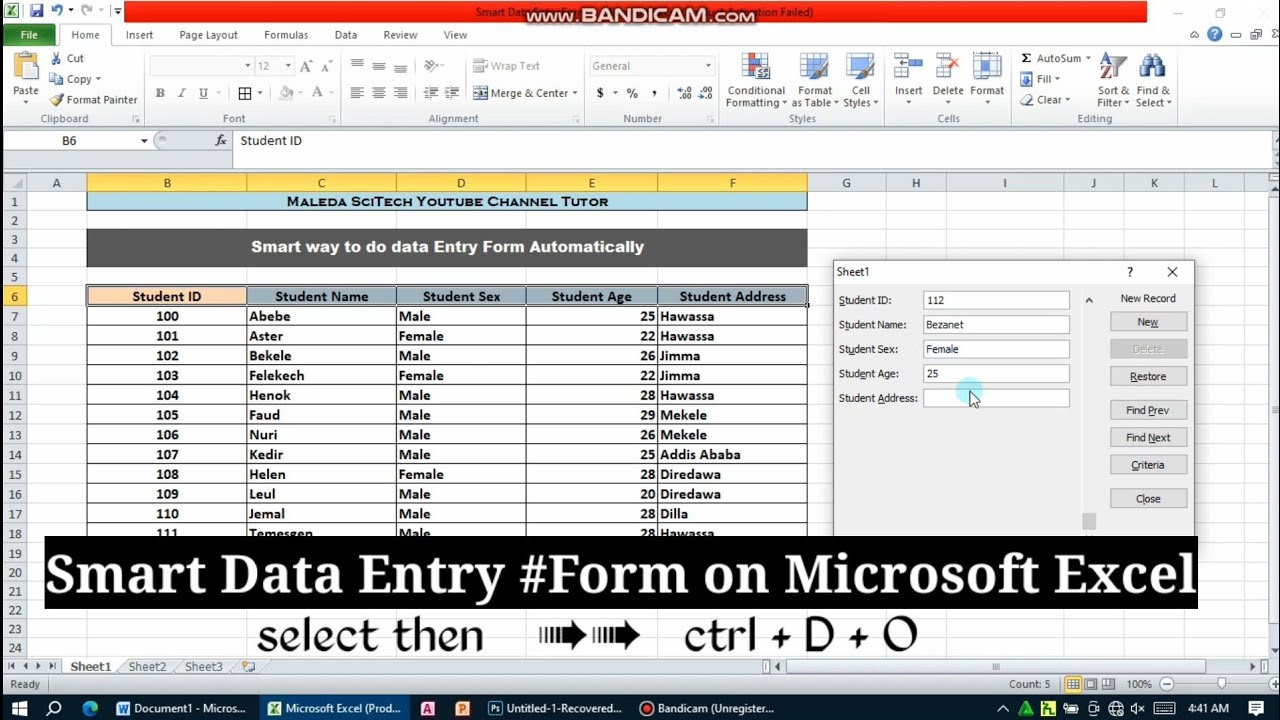Image resolution: width=1280 pixels, height=720 pixels.
Task: Switch to the Insert ribbon tab
Action: [139, 35]
